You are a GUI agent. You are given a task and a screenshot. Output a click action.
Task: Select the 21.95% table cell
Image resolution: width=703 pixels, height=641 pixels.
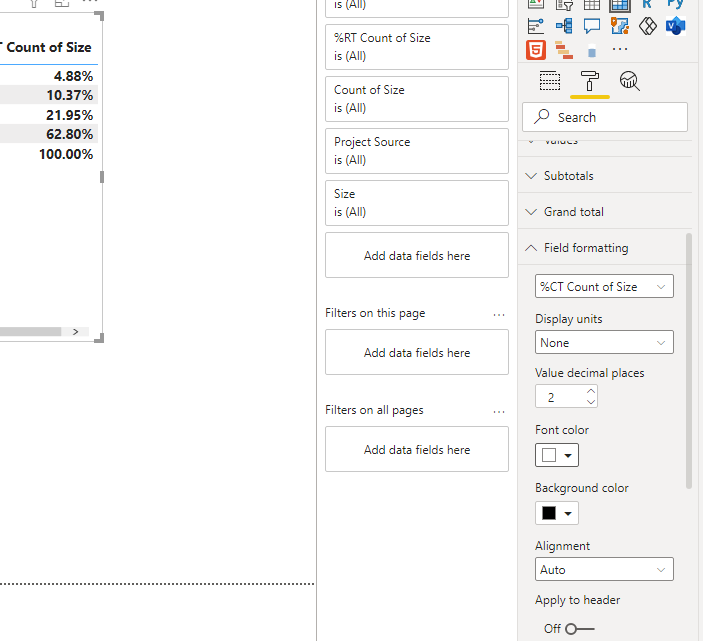coord(69,115)
